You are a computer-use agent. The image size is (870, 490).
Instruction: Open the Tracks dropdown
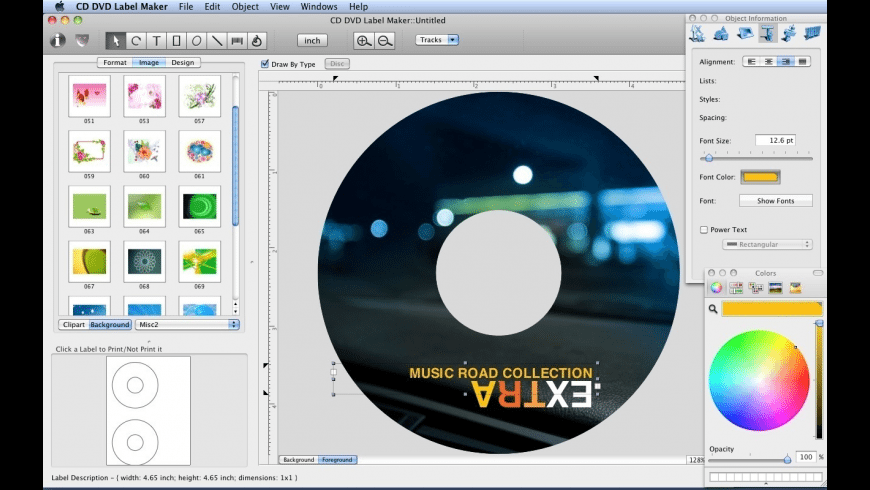tap(438, 40)
